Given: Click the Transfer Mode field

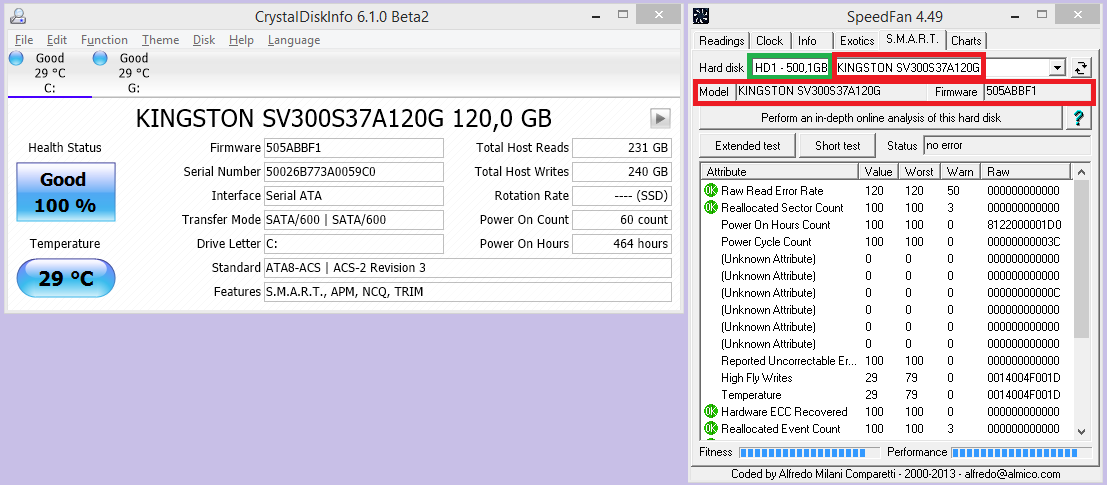Looking at the screenshot, I should pyautogui.click(x=354, y=220).
